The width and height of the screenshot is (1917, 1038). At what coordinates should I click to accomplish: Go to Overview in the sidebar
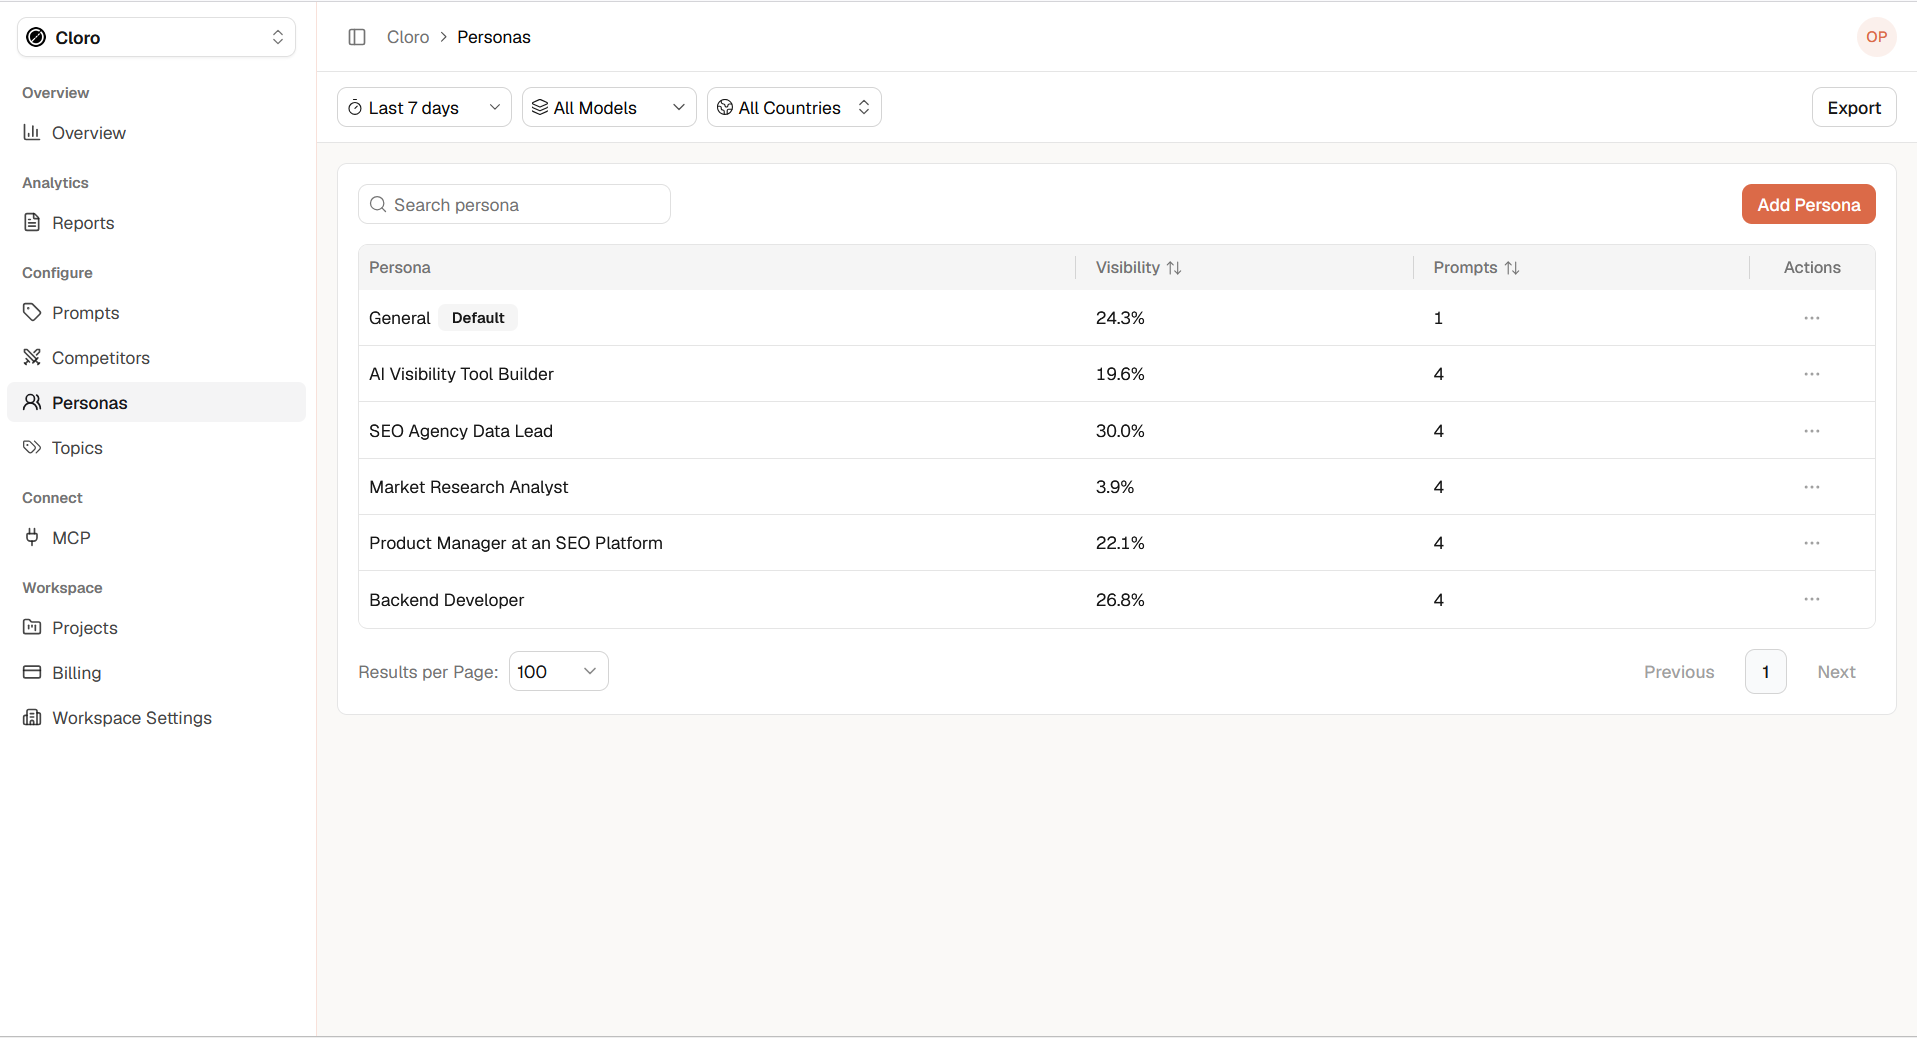(156, 133)
